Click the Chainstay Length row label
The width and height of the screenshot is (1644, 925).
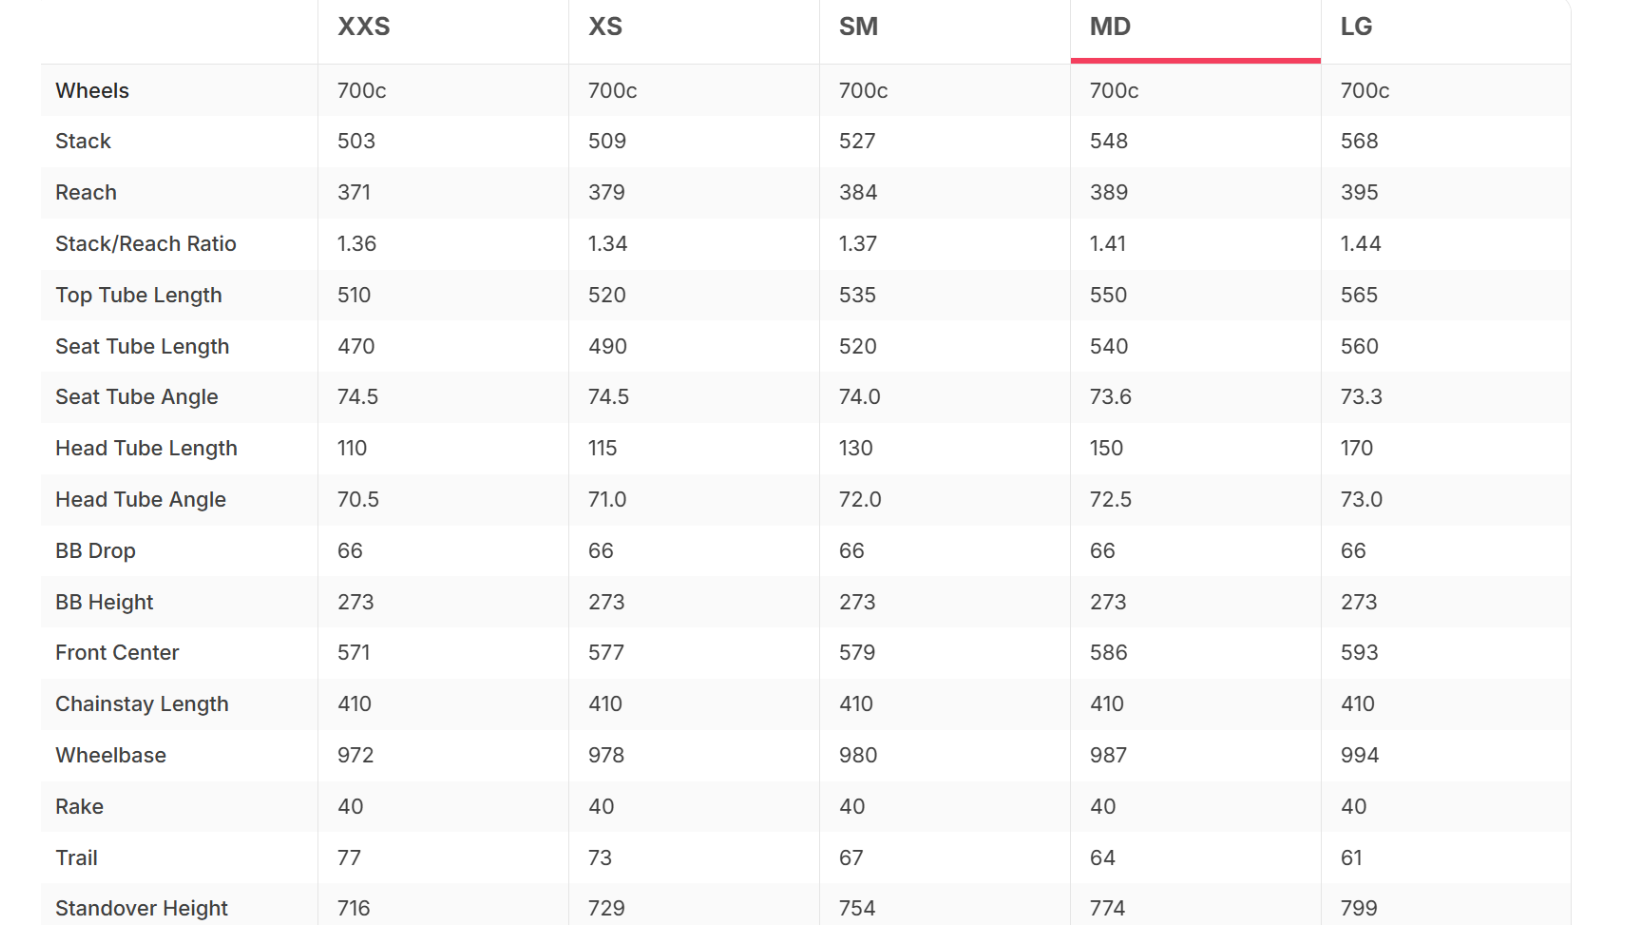point(142,704)
